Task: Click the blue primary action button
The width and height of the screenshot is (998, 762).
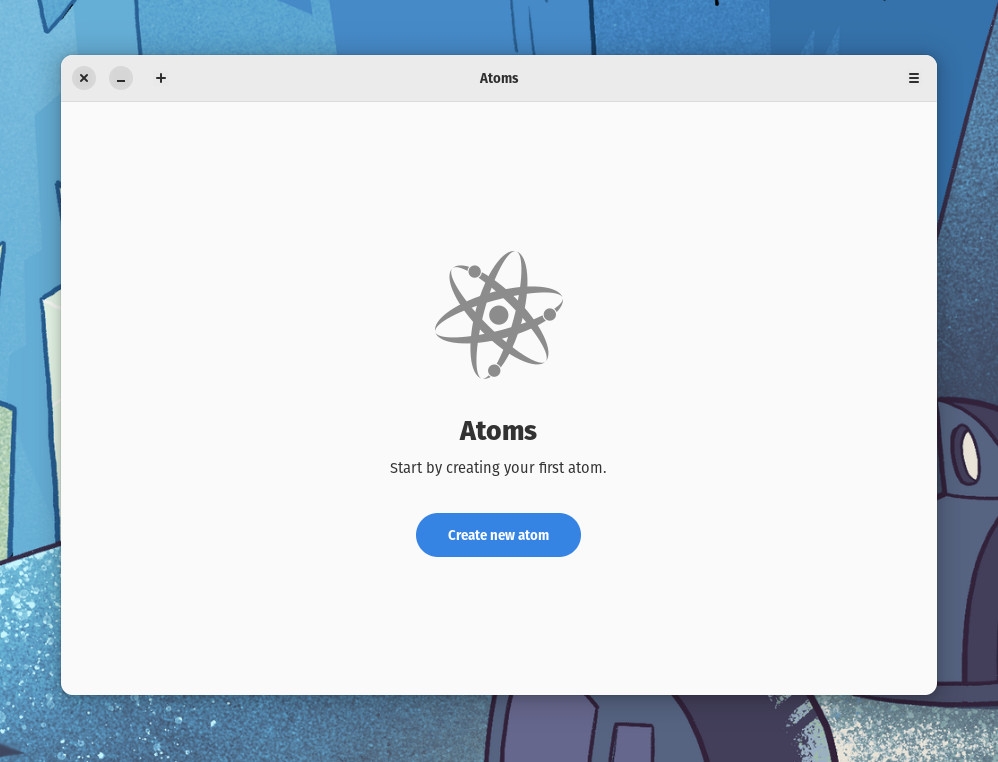Action: coord(498,535)
